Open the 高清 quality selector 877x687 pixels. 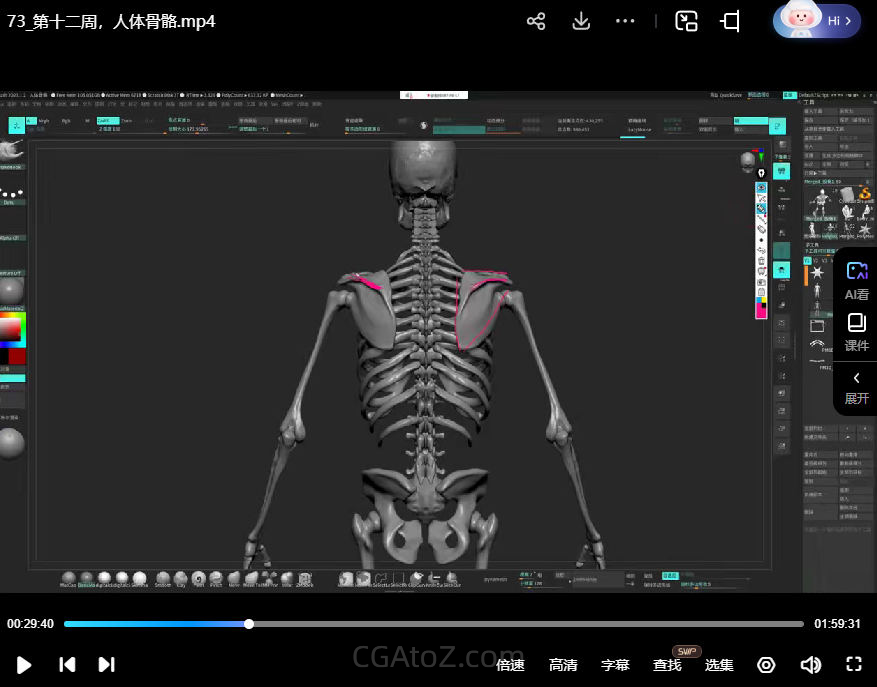563,665
